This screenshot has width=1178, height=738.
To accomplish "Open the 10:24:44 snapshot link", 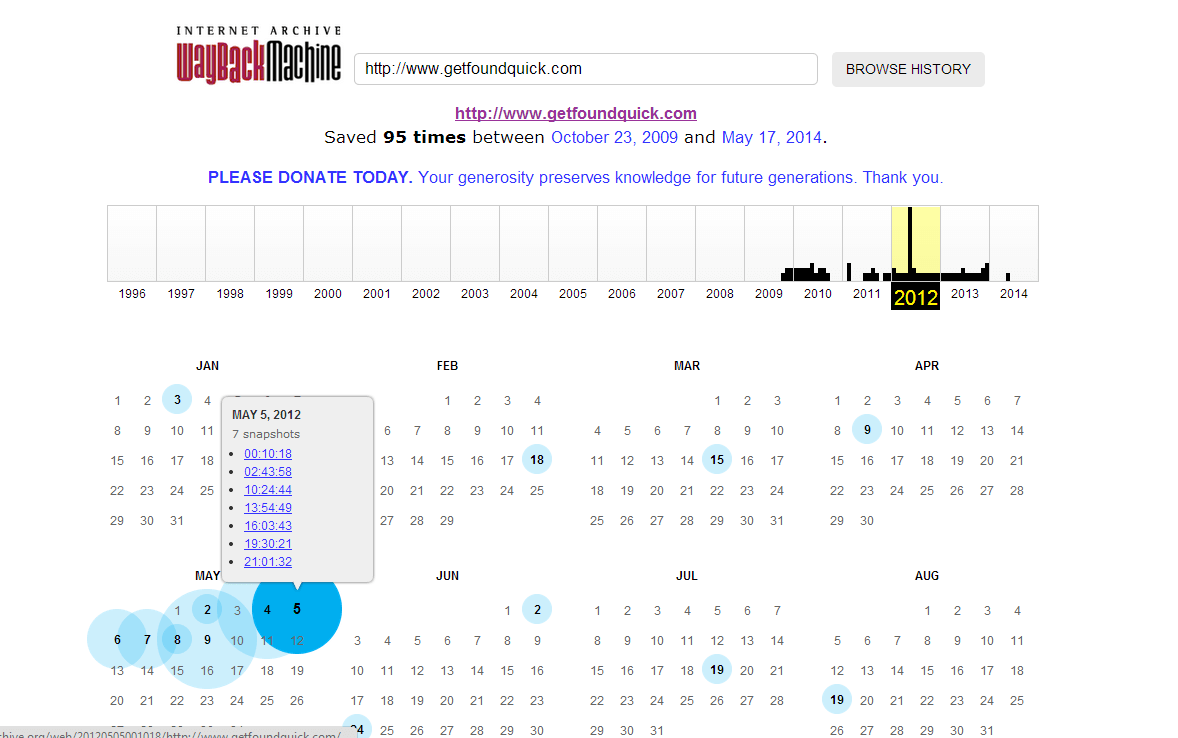I will pos(267,490).
